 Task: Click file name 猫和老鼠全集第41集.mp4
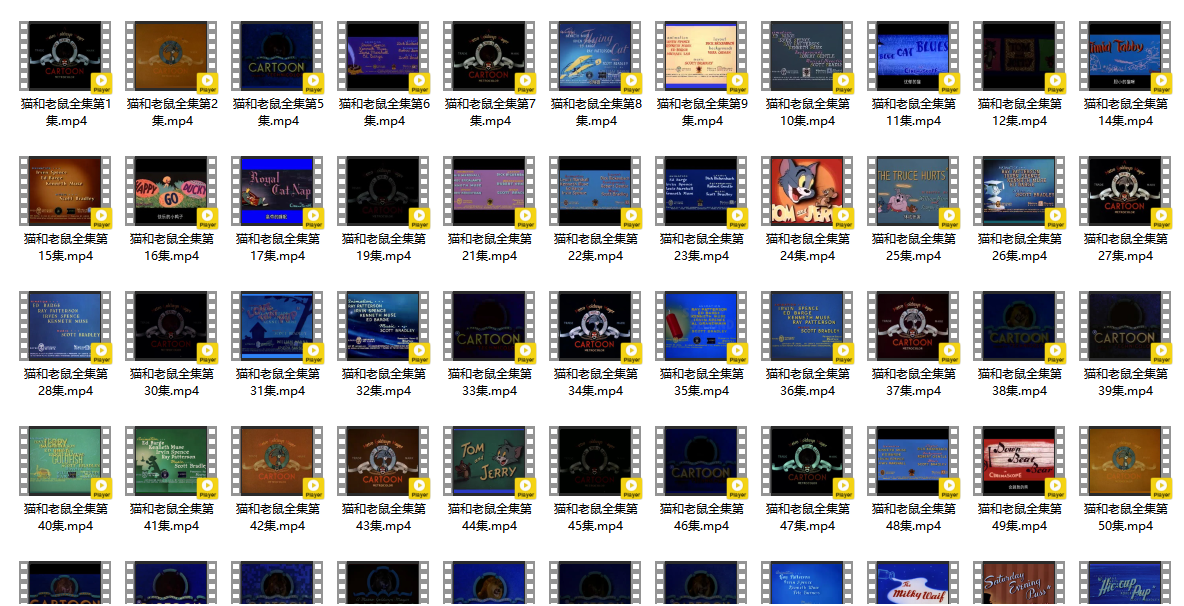pos(171,517)
